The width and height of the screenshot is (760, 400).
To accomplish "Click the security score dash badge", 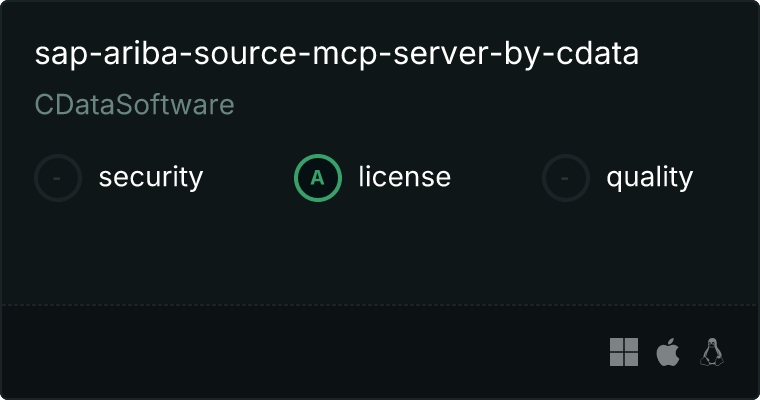I will click(x=58, y=178).
